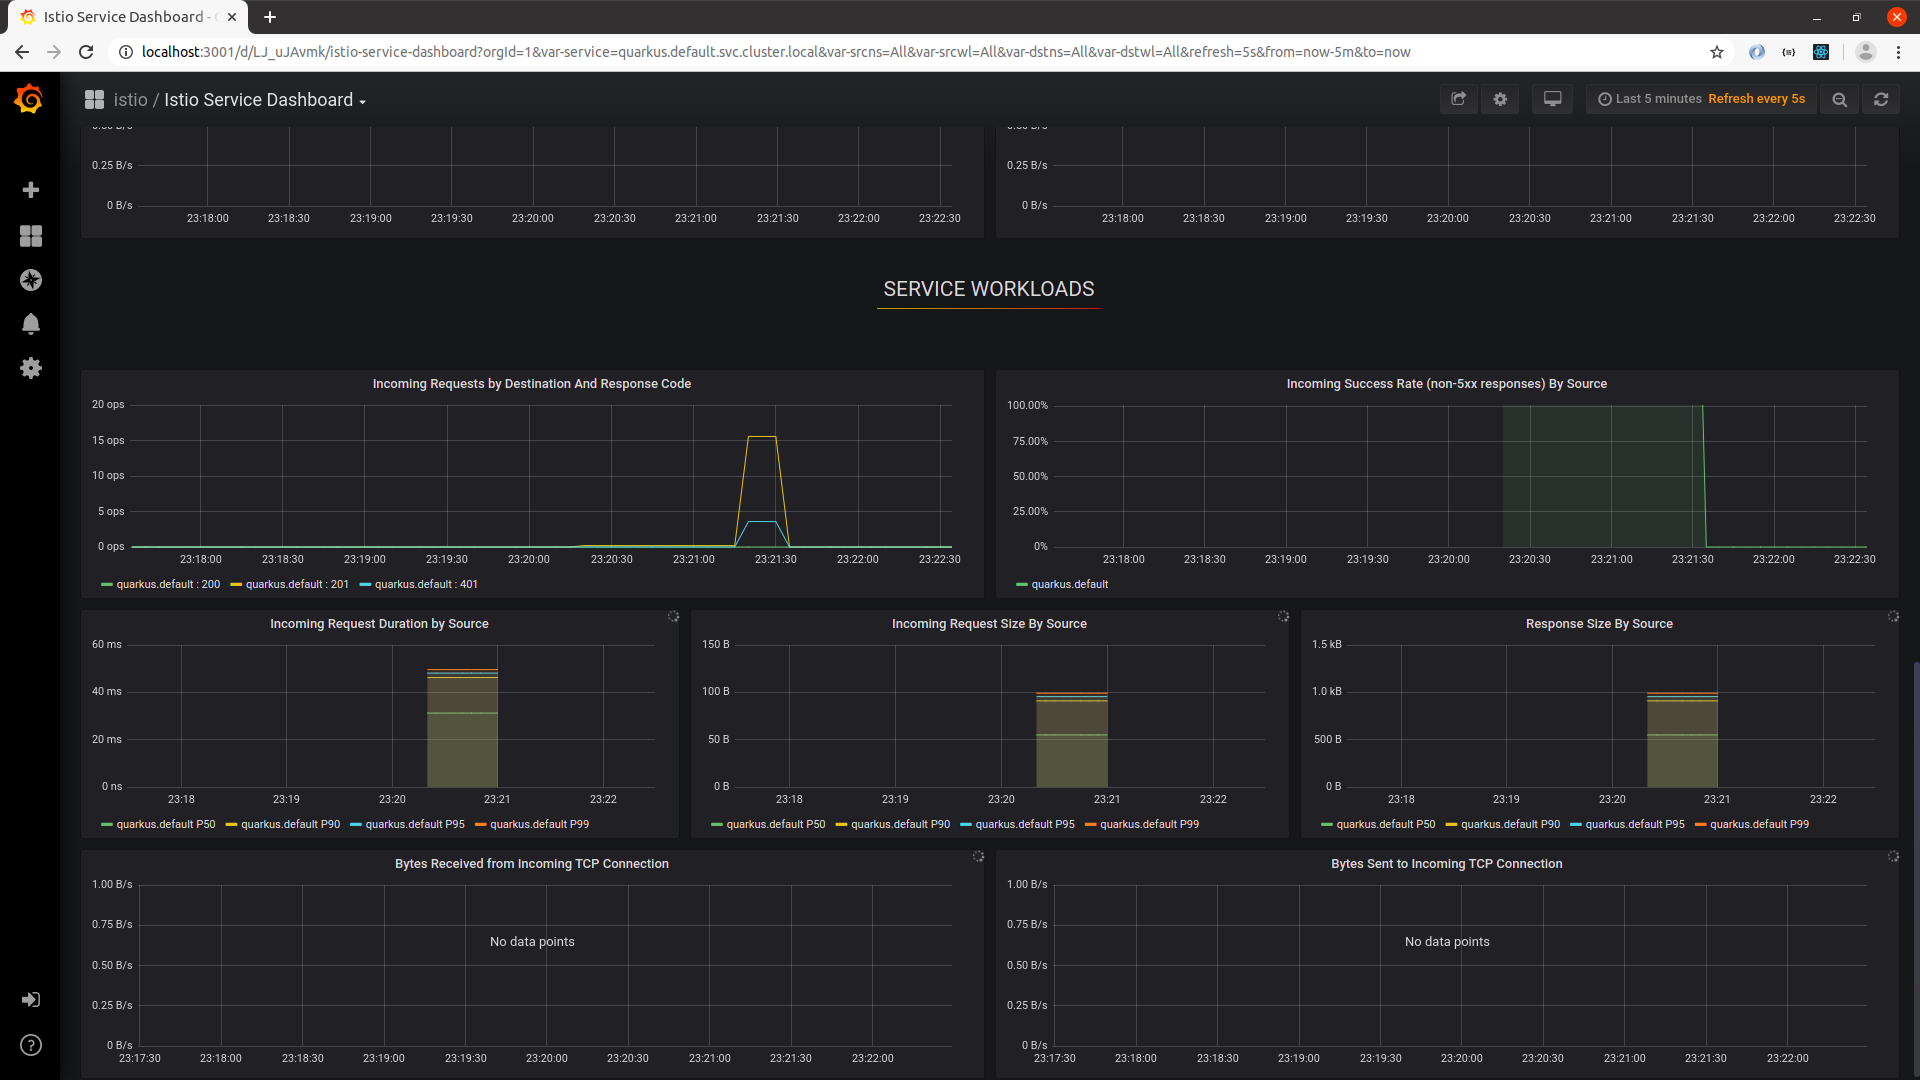Toggle quarkus.default : 401 legend series

[x=426, y=584]
